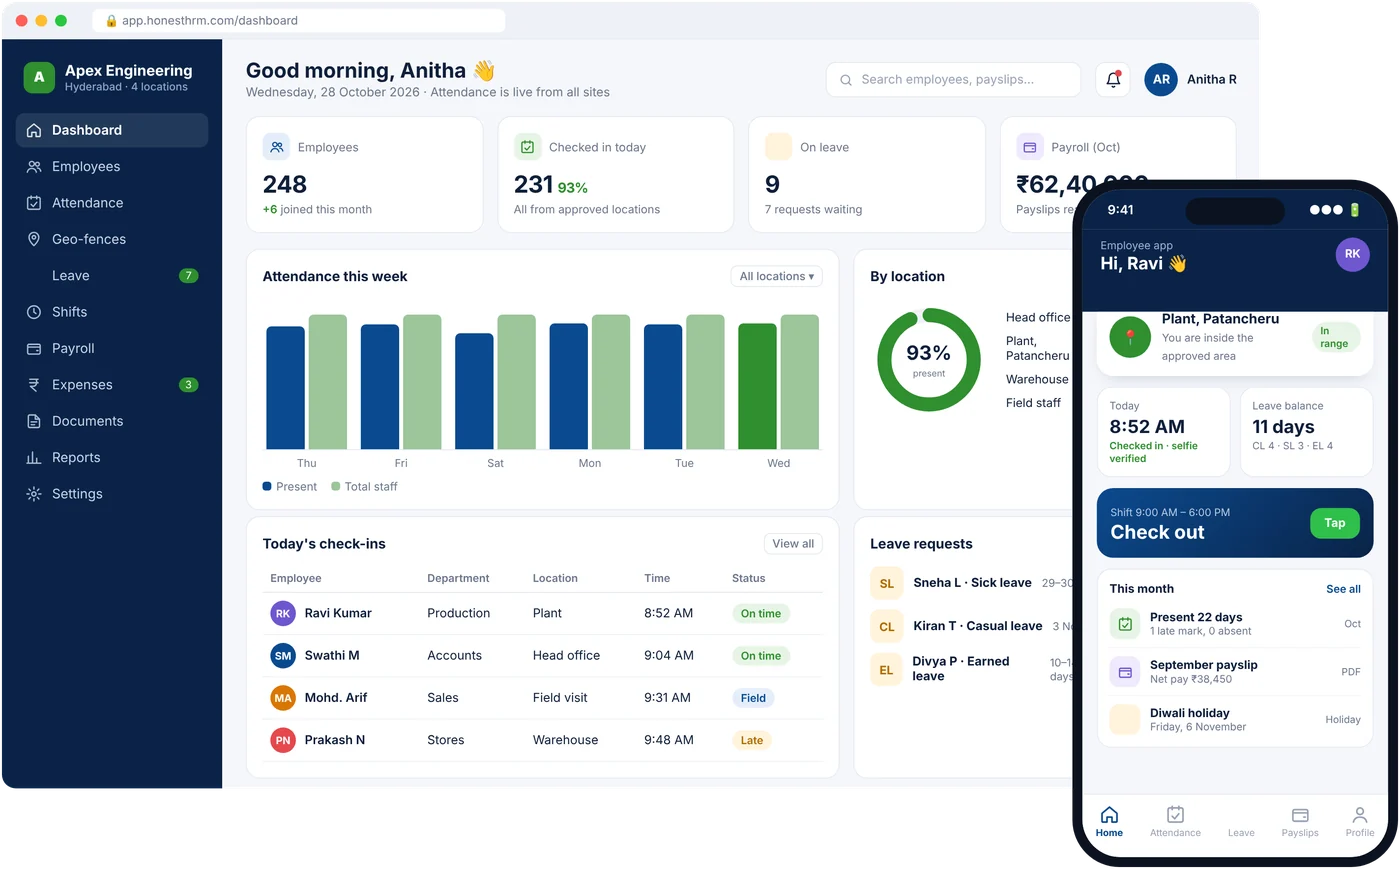Click the Mohd. Arif employee name
The height and width of the screenshot is (869, 1400).
click(x=336, y=698)
